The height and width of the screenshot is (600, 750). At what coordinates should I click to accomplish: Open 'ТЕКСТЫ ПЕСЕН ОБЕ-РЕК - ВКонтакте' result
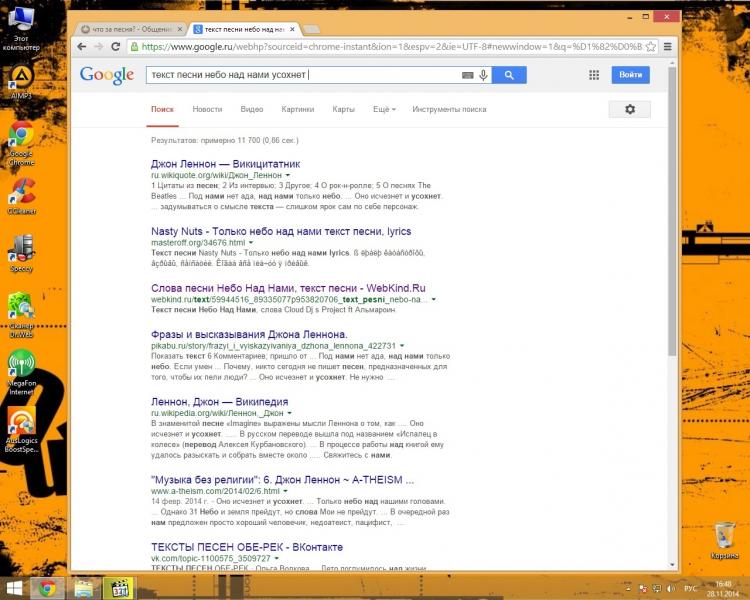coord(247,547)
